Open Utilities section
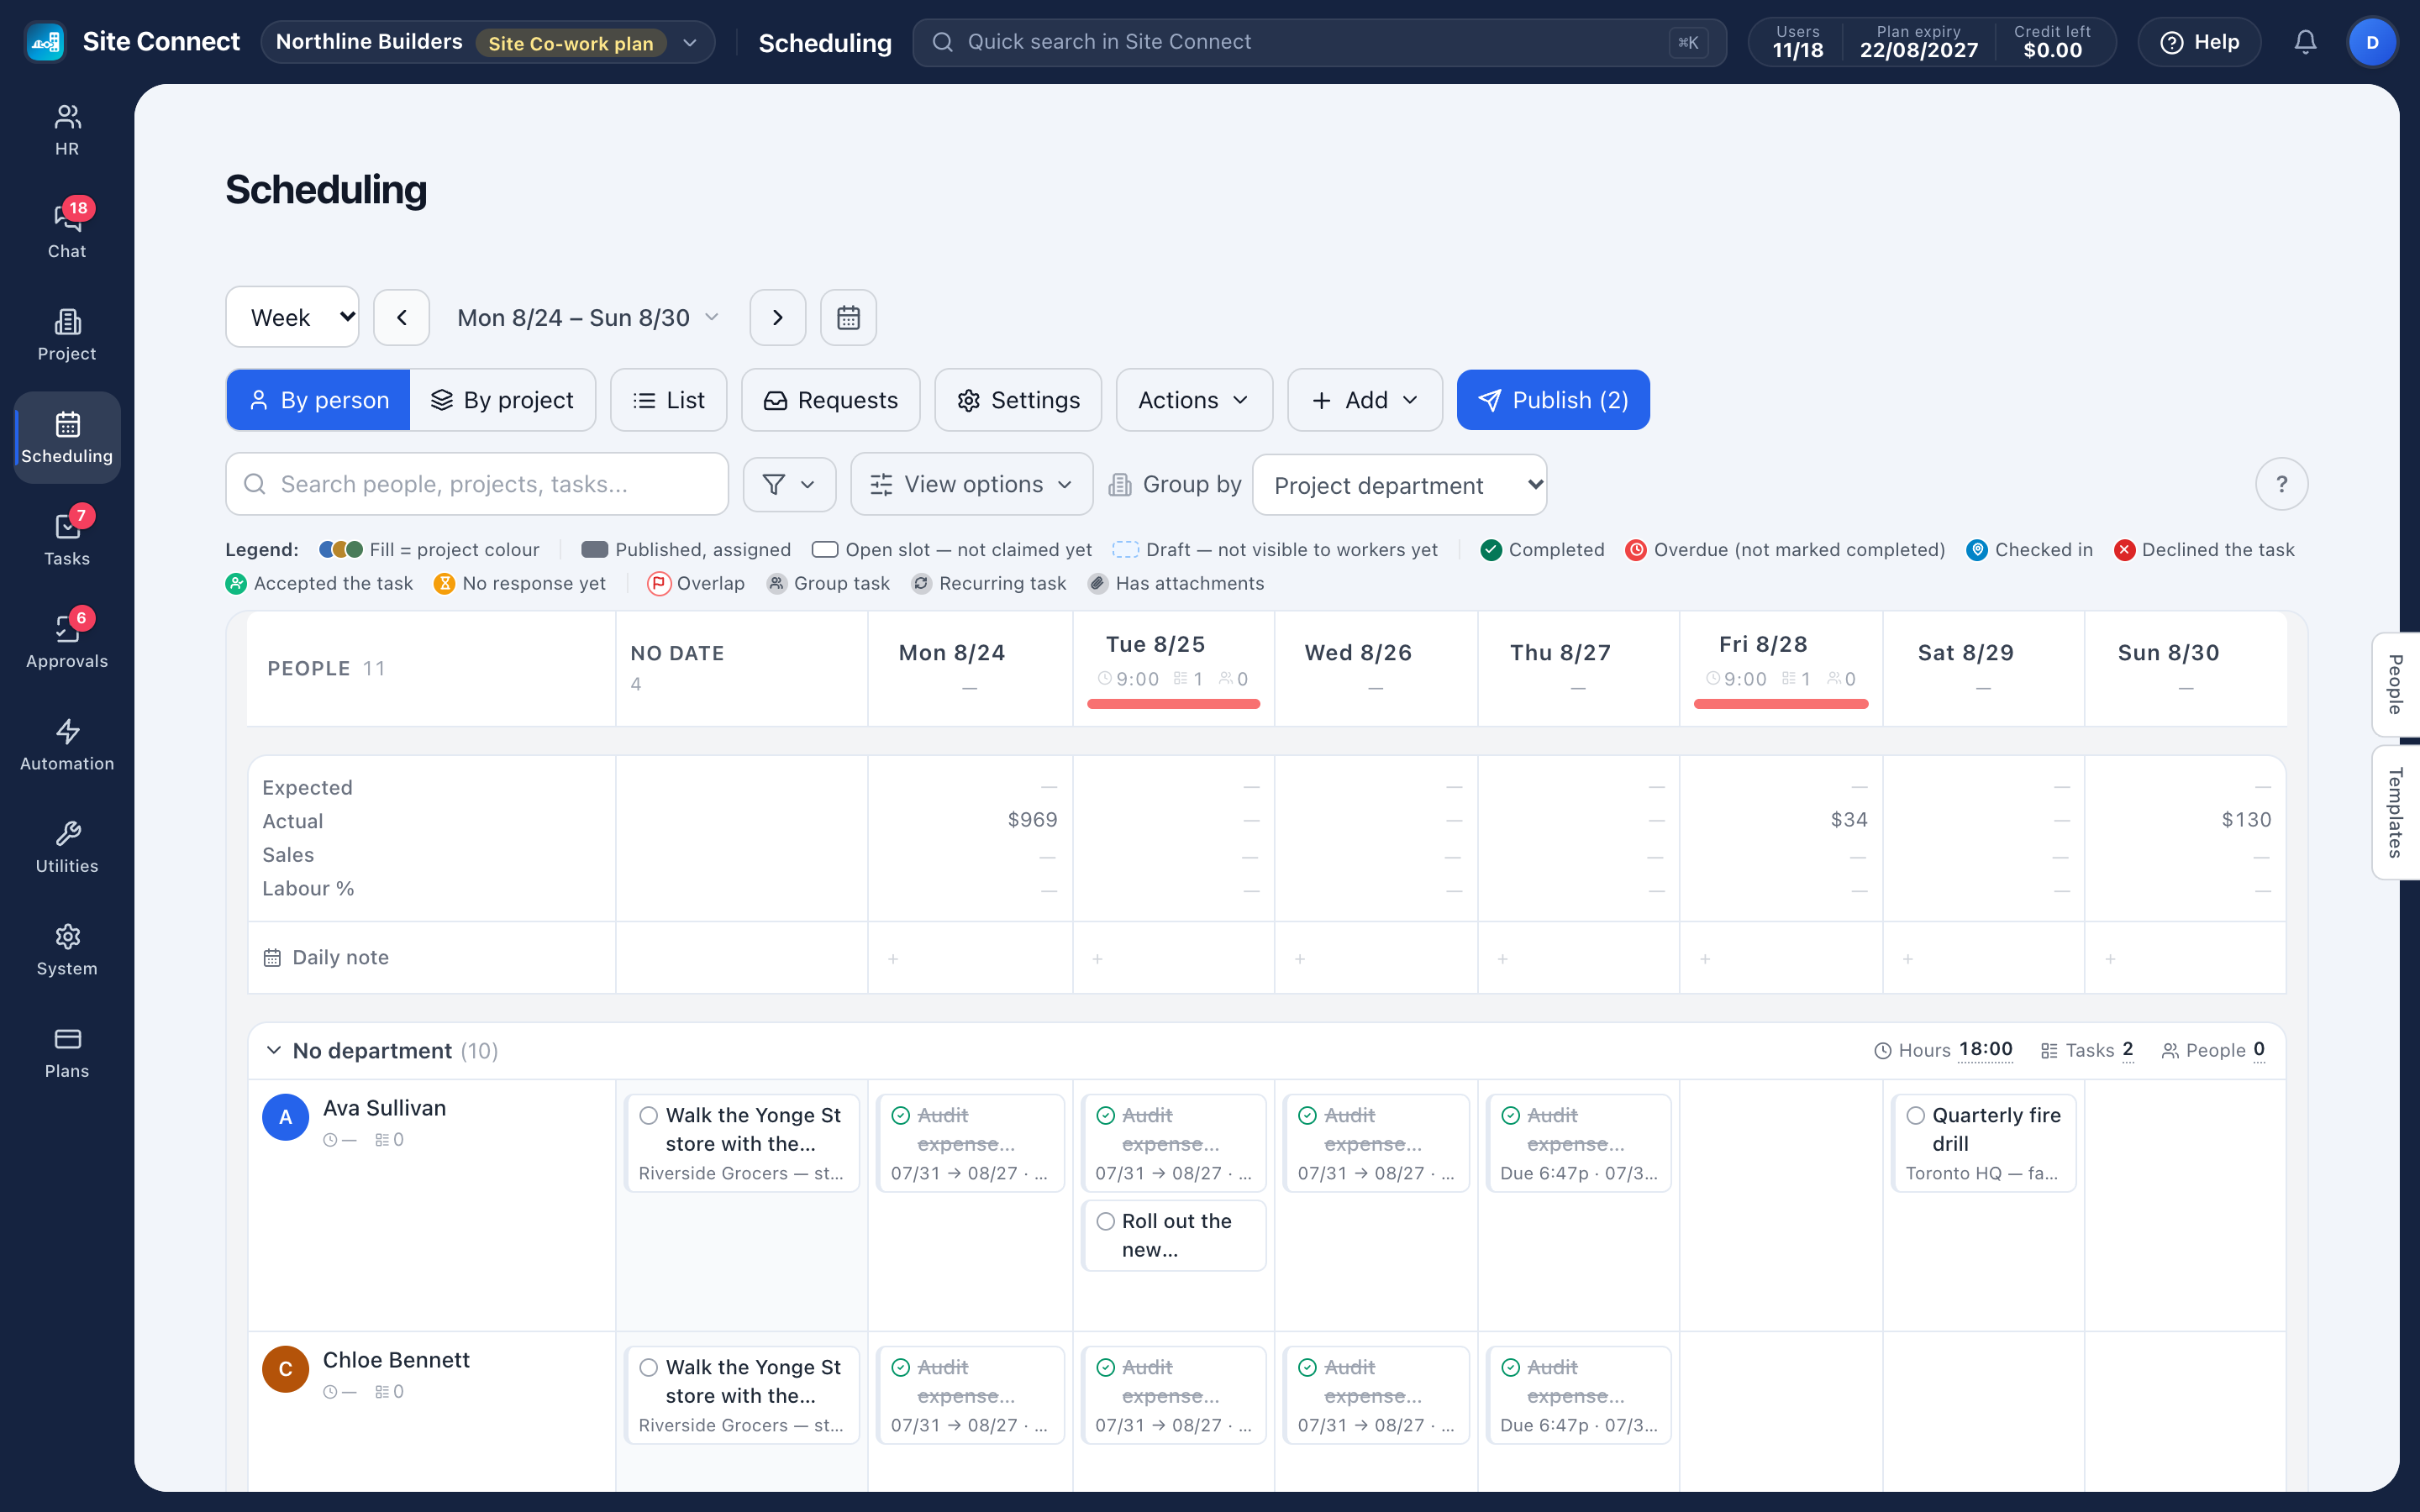2420x1512 pixels. 67,847
